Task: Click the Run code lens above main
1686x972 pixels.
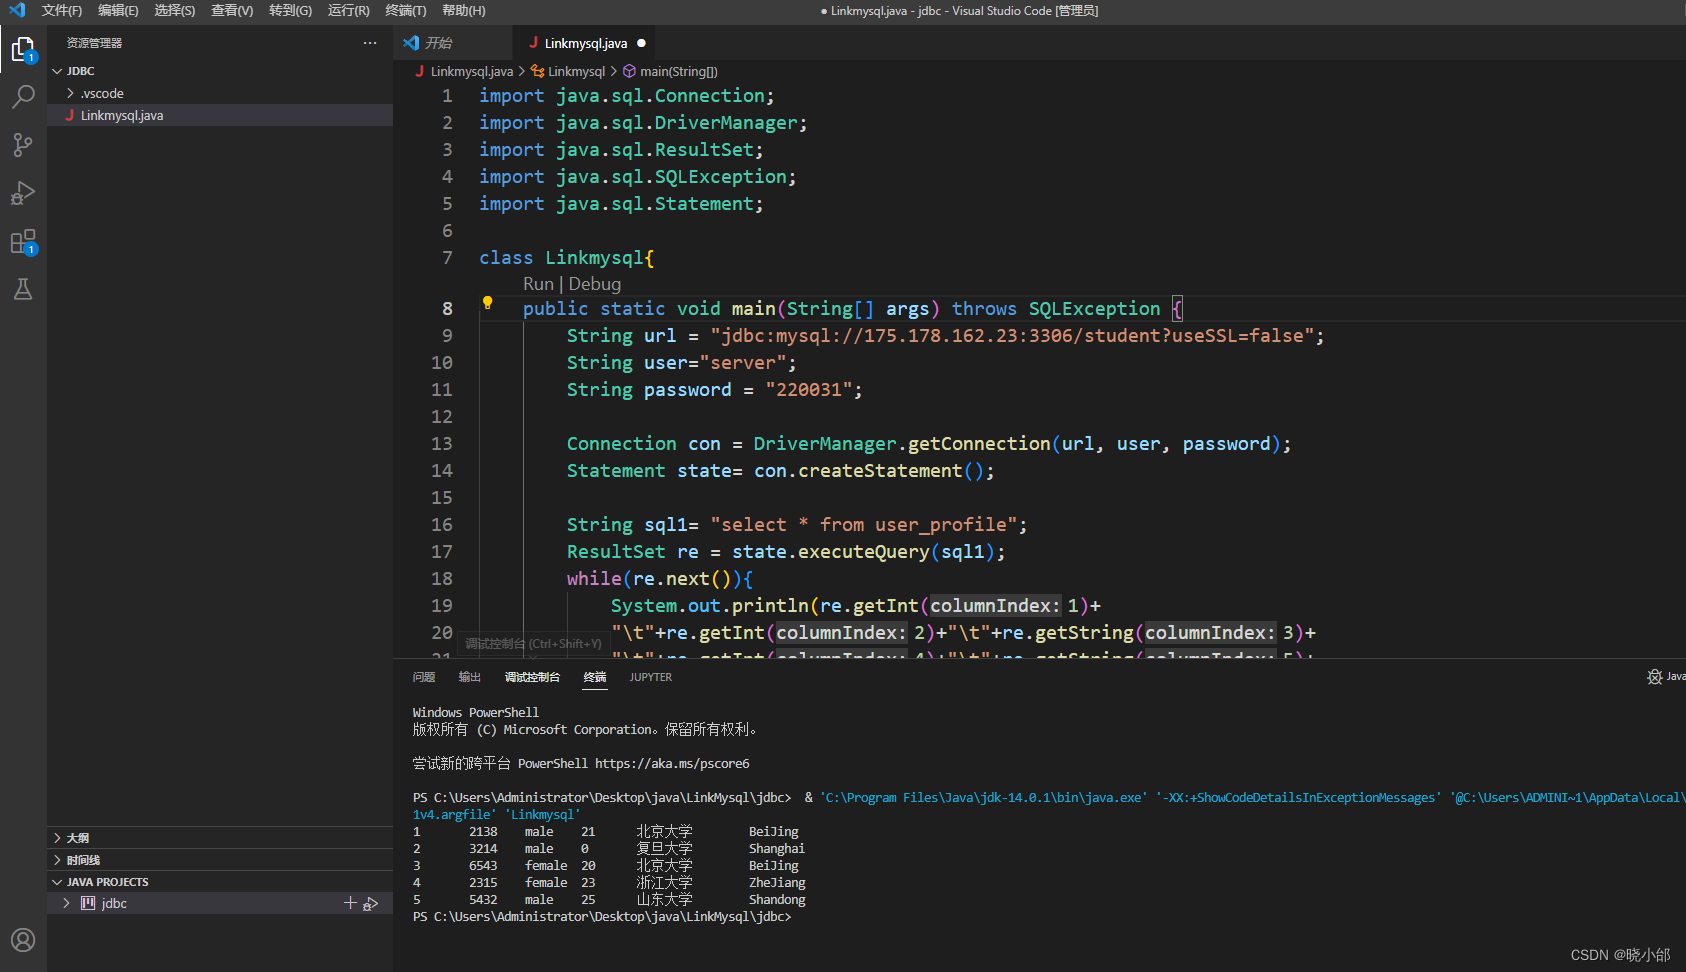Action: pyautogui.click(x=538, y=283)
